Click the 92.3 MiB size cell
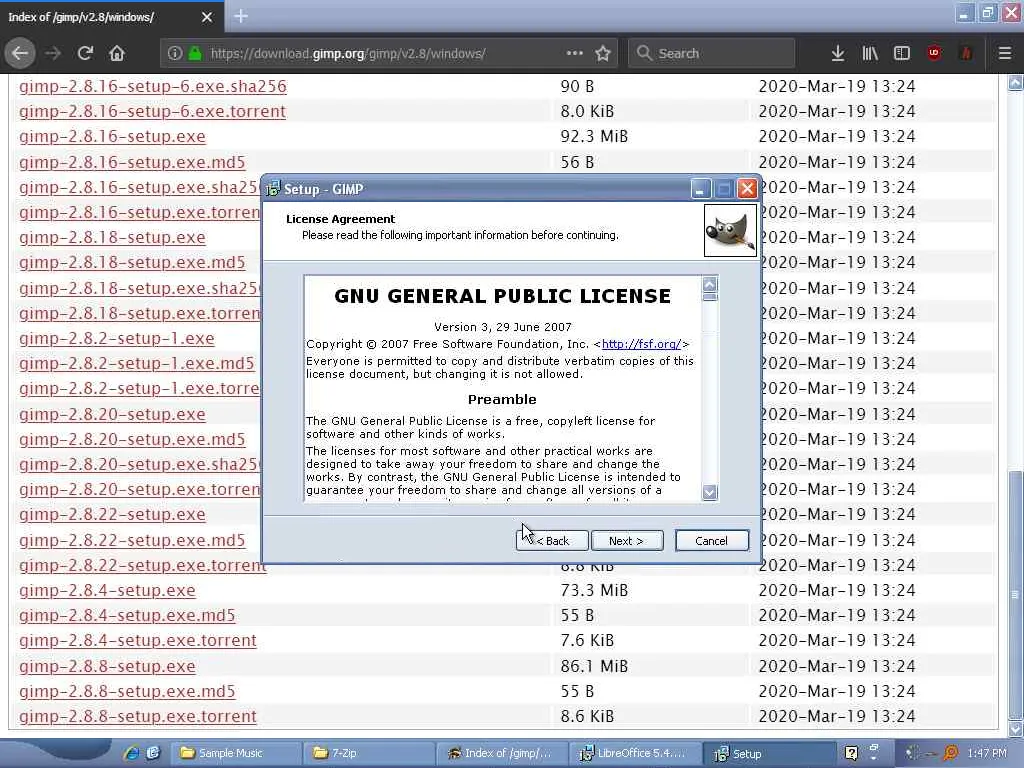 tap(594, 136)
